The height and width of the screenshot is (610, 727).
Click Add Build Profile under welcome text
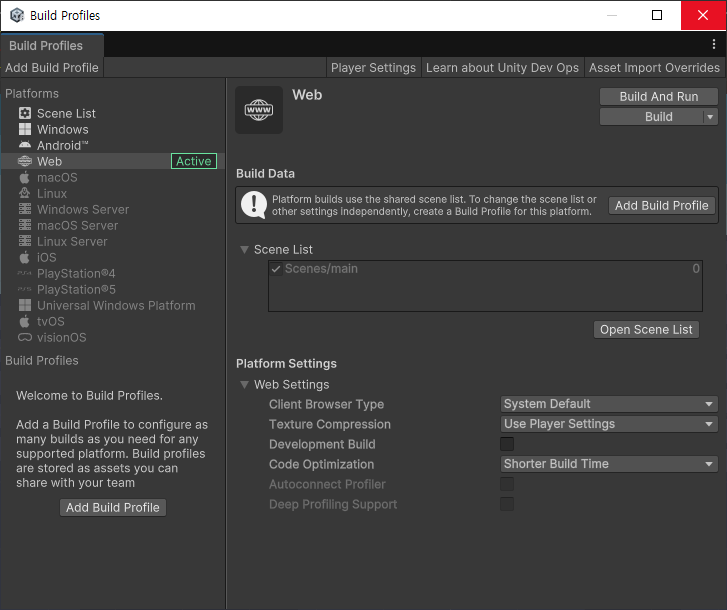(x=113, y=508)
